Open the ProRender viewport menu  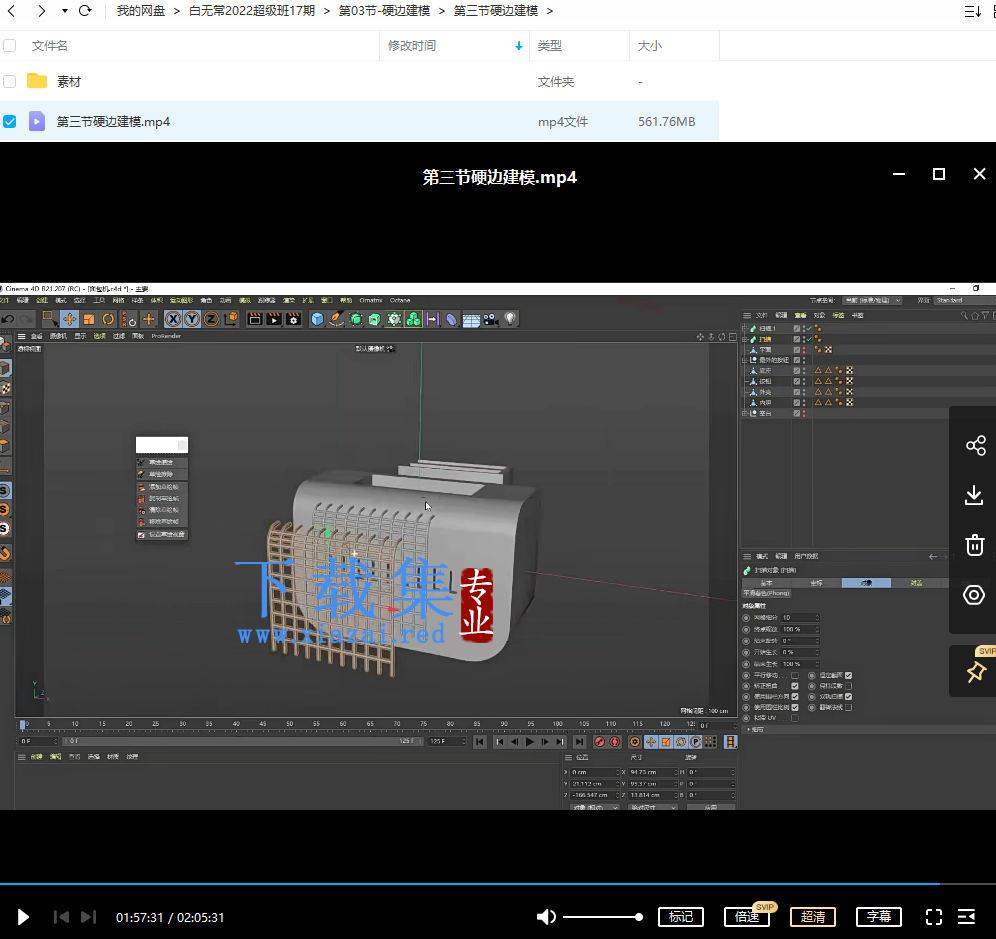(166, 336)
